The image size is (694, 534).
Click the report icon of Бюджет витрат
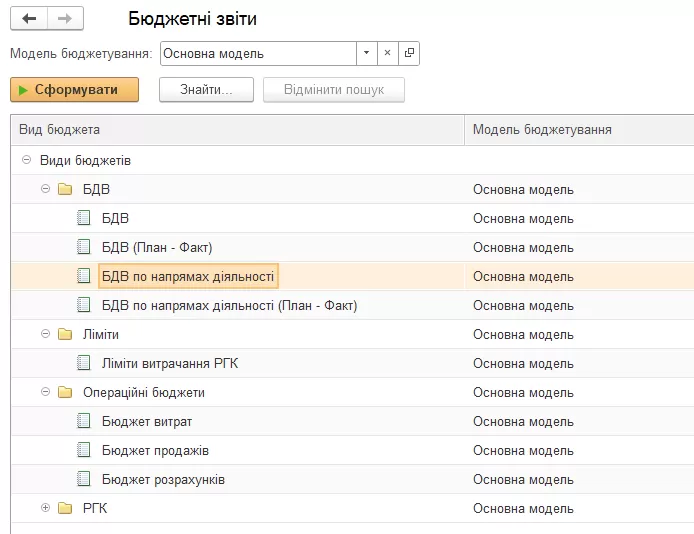click(x=84, y=420)
